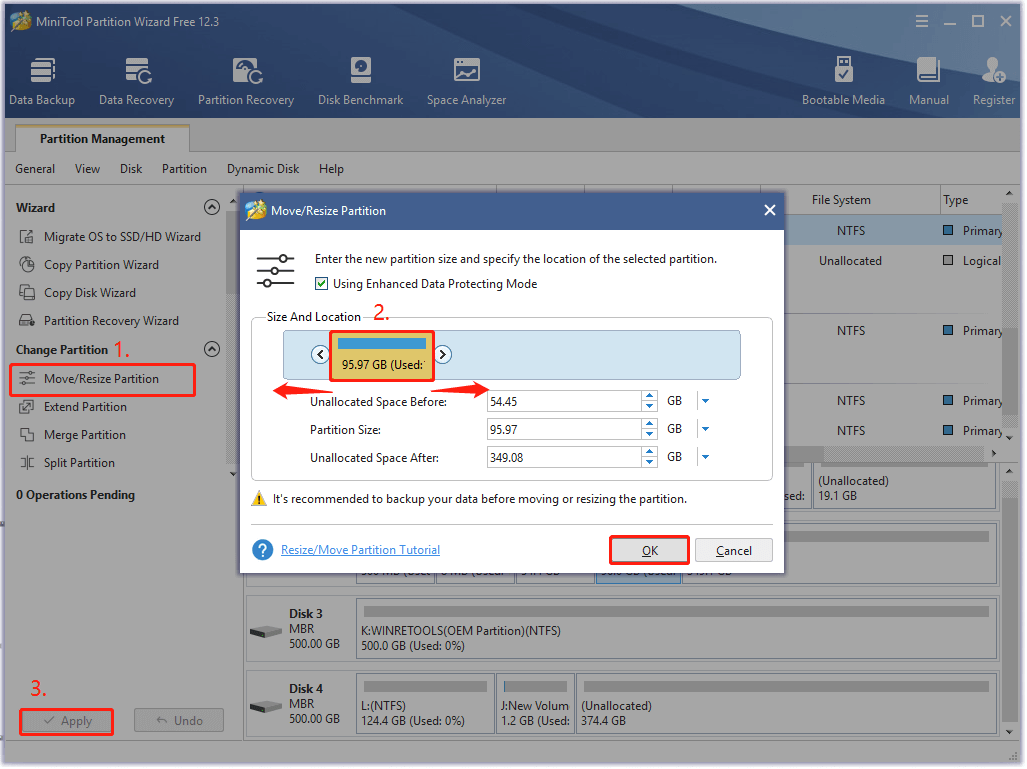Collapse the Wizard section
Image resolution: width=1027 pixels, height=769 pixels.
click(x=212, y=207)
